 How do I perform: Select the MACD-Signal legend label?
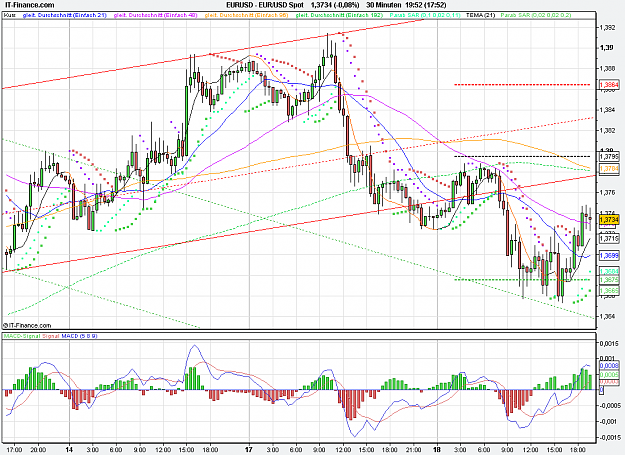click(22, 336)
